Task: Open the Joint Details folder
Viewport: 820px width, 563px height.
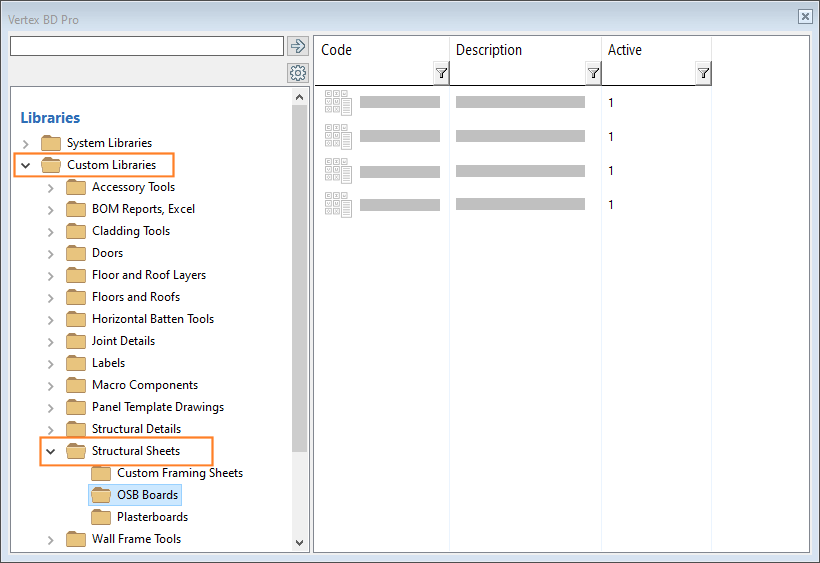Action: (x=123, y=341)
